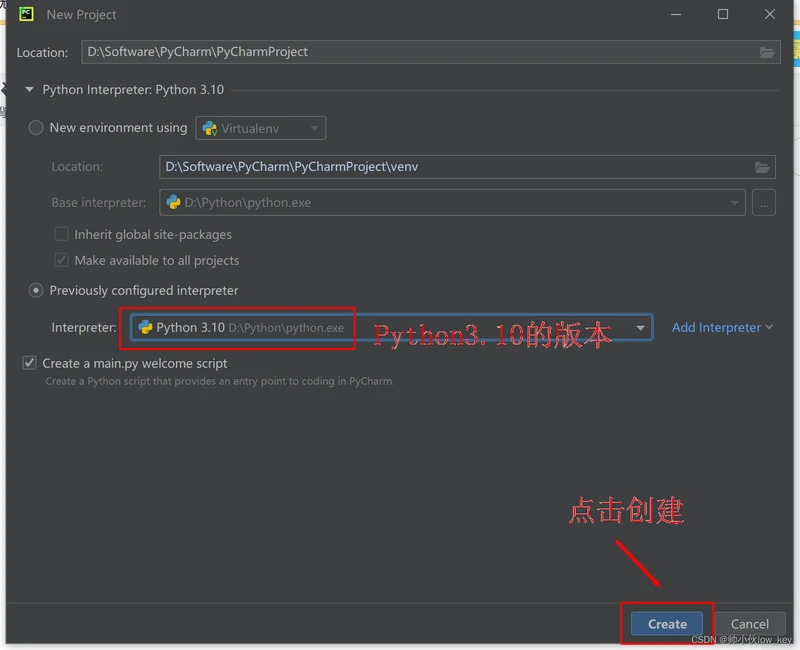Click the project Location path field
The width and height of the screenshot is (800, 650).
point(430,52)
